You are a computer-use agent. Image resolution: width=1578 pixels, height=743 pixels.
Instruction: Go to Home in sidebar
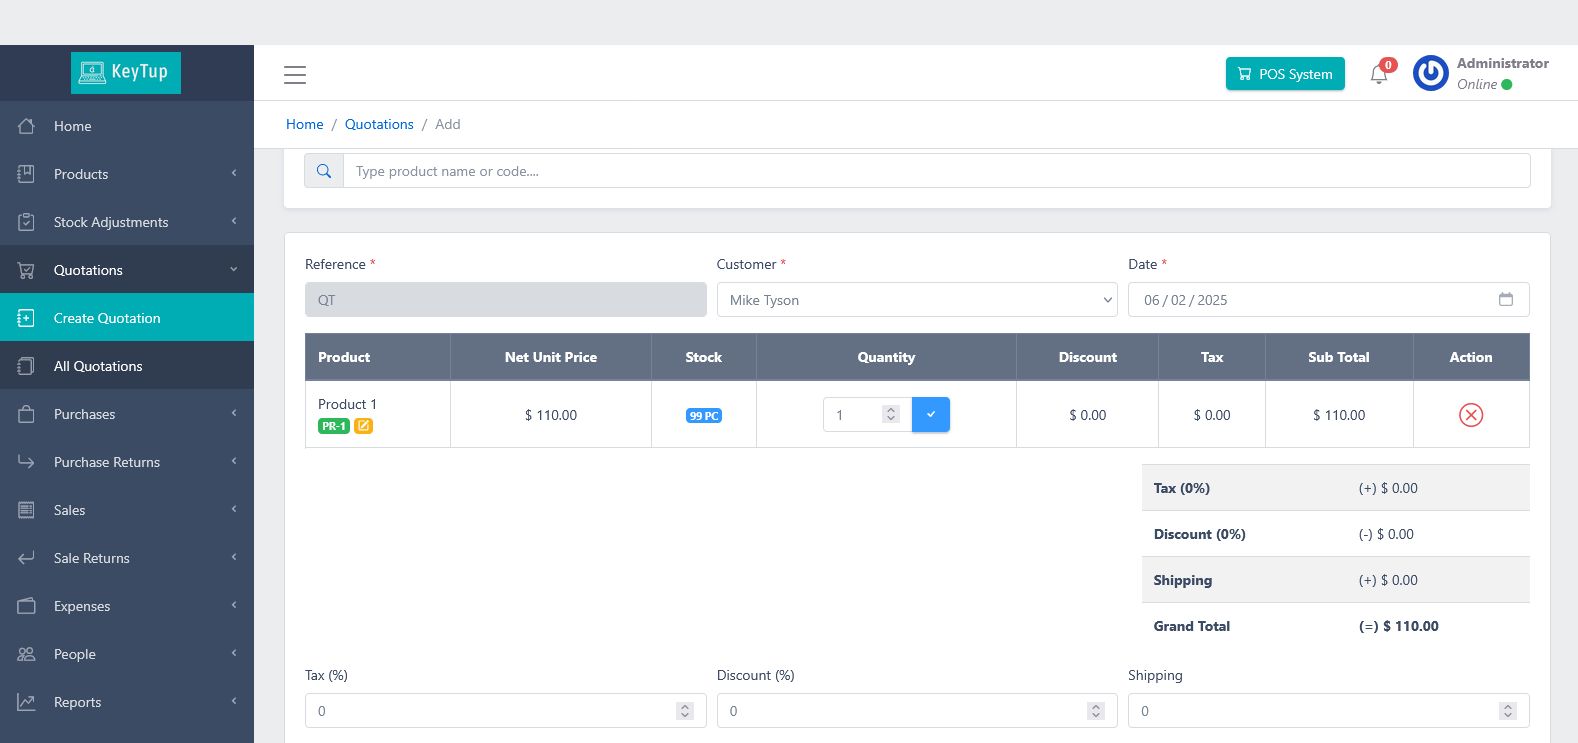[72, 126]
